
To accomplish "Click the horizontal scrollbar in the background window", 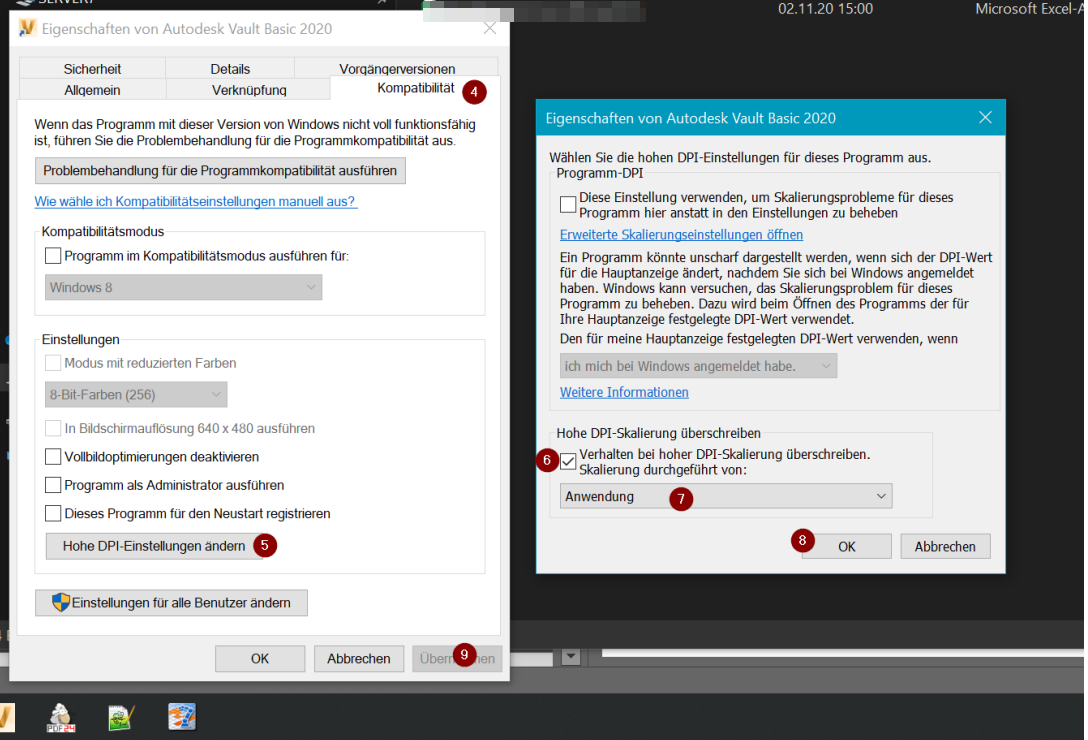I will 842,653.
